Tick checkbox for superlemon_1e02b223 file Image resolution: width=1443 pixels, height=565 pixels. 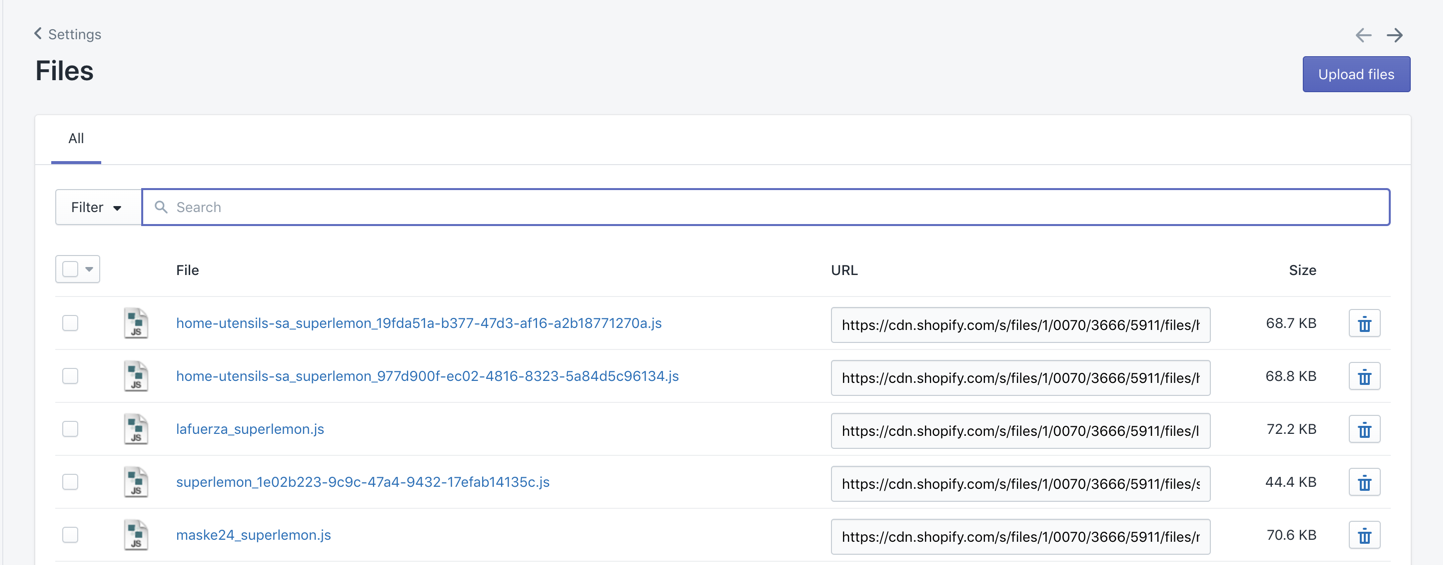click(x=70, y=482)
